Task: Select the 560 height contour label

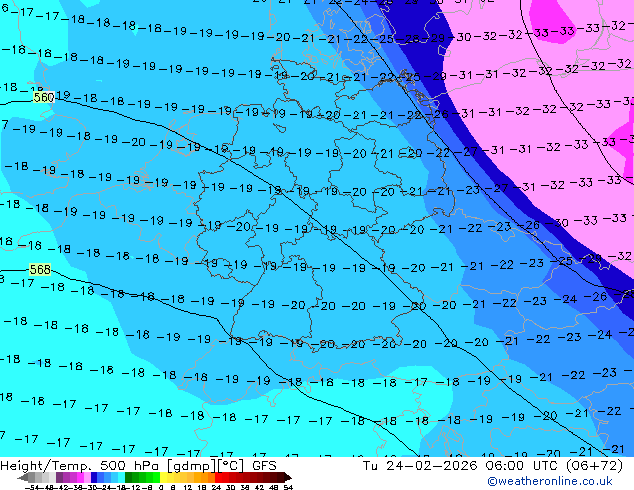Action: [x=44, y=97]
